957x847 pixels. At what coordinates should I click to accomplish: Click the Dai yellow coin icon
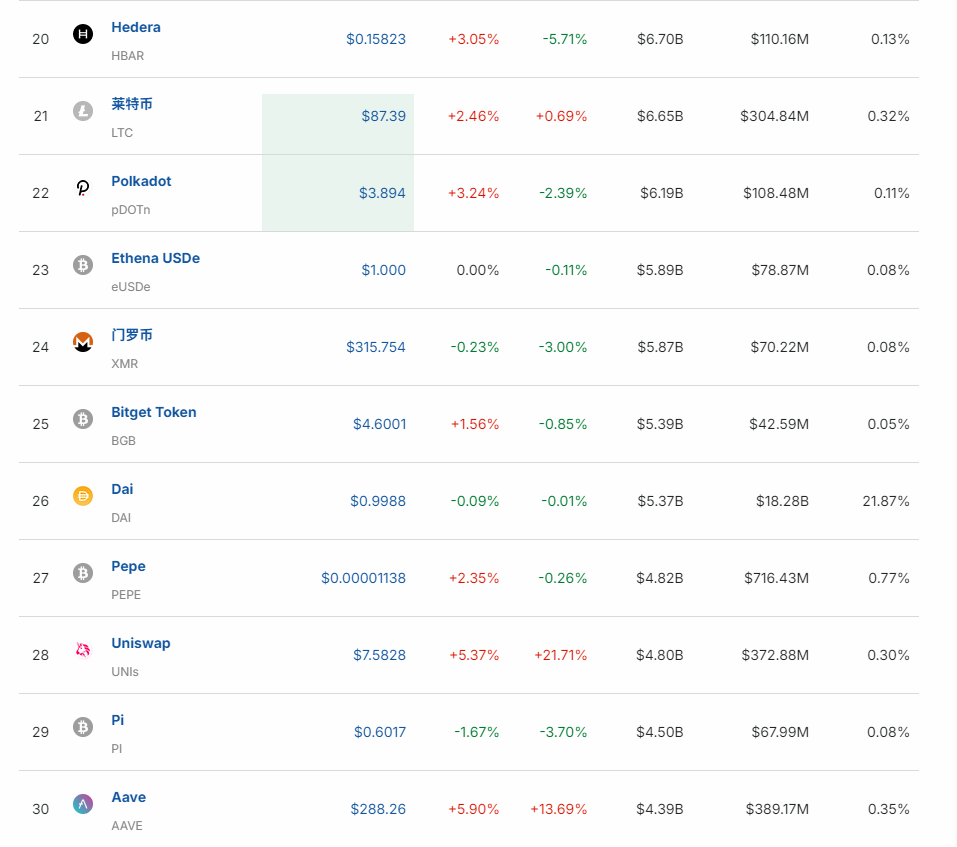point(83,496)
